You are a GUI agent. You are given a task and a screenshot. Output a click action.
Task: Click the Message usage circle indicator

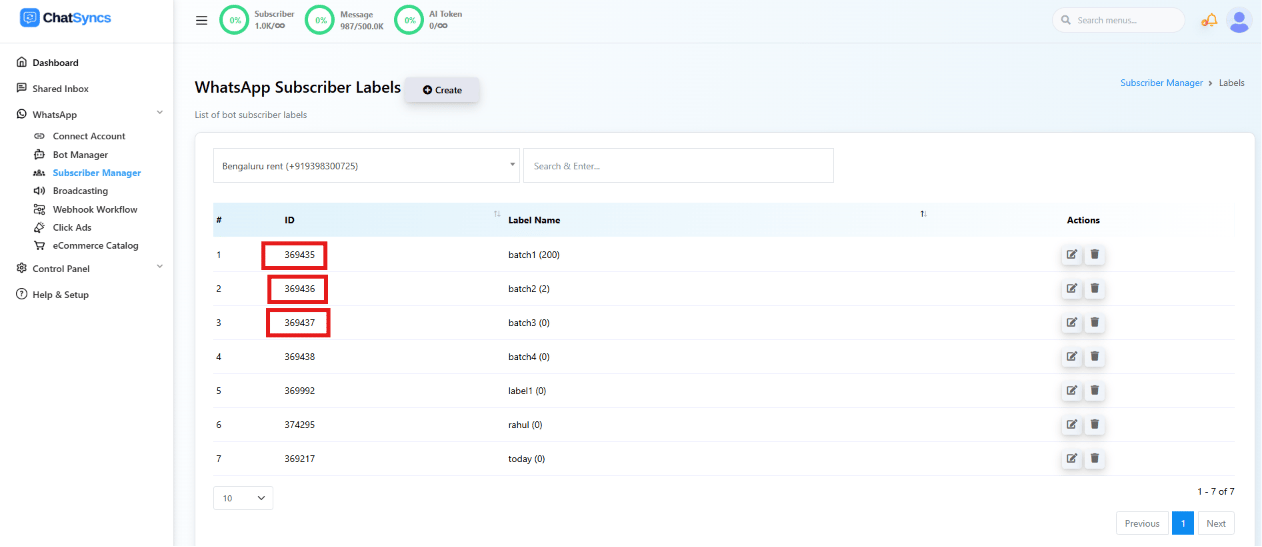pyautogui.click(x=319, y=20)
